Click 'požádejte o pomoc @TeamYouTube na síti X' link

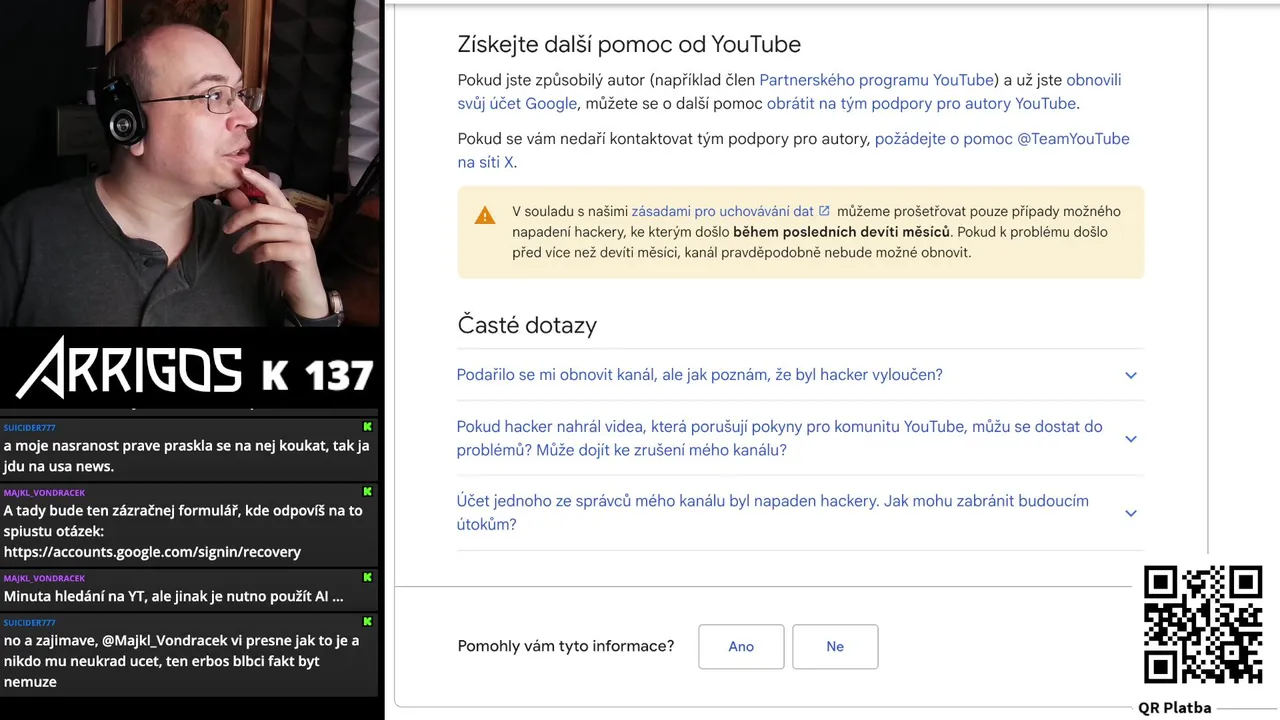(1002, 139)
